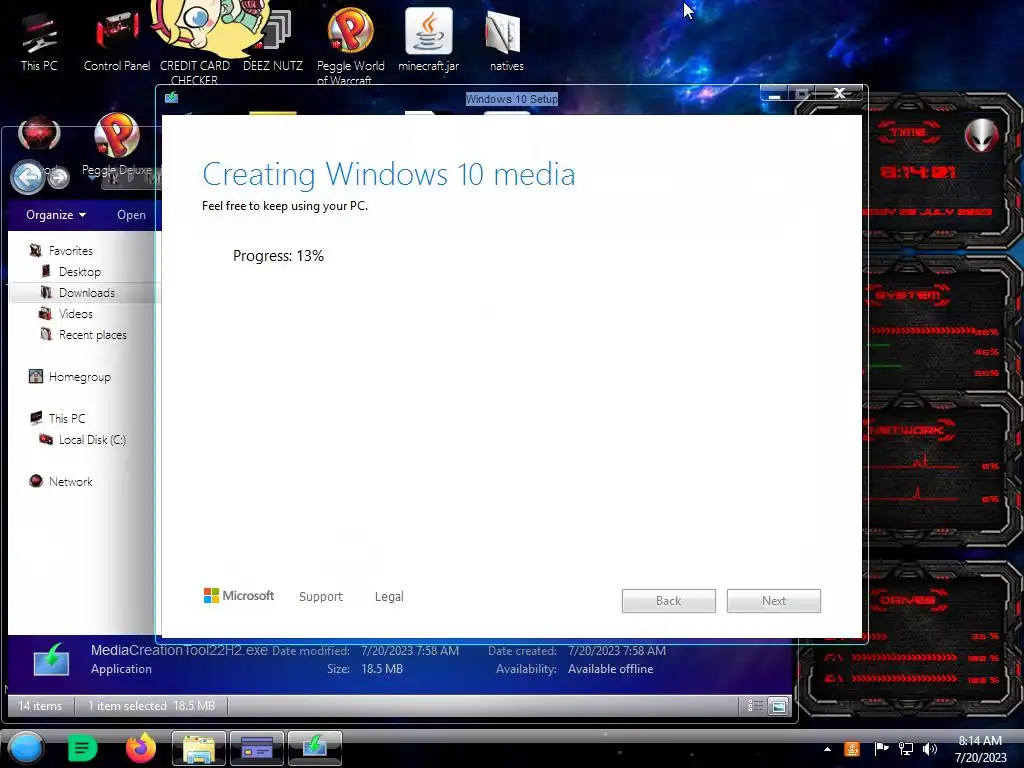The height and width of the screenshot is (768, 1024).
Task: Show hidden tray icons arrow
Action: tap(827, 749)
